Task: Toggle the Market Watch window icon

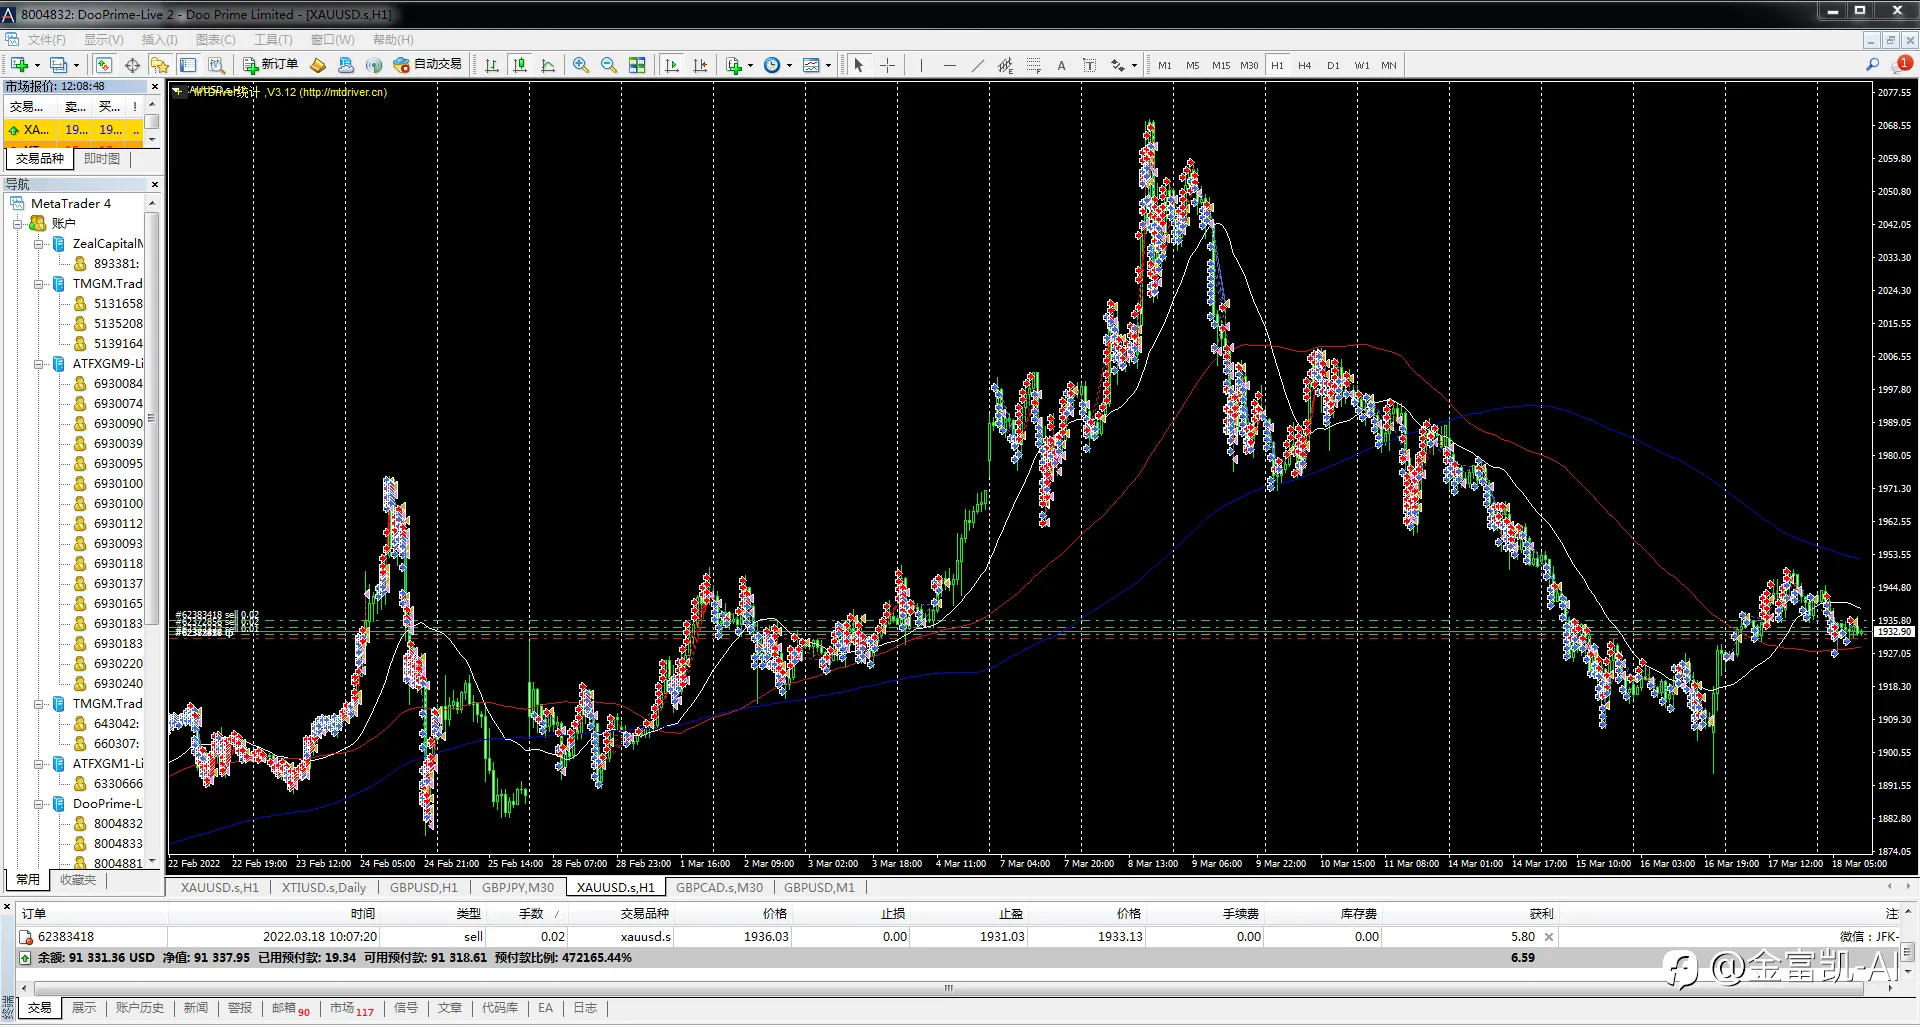Action: click(104, 65)
